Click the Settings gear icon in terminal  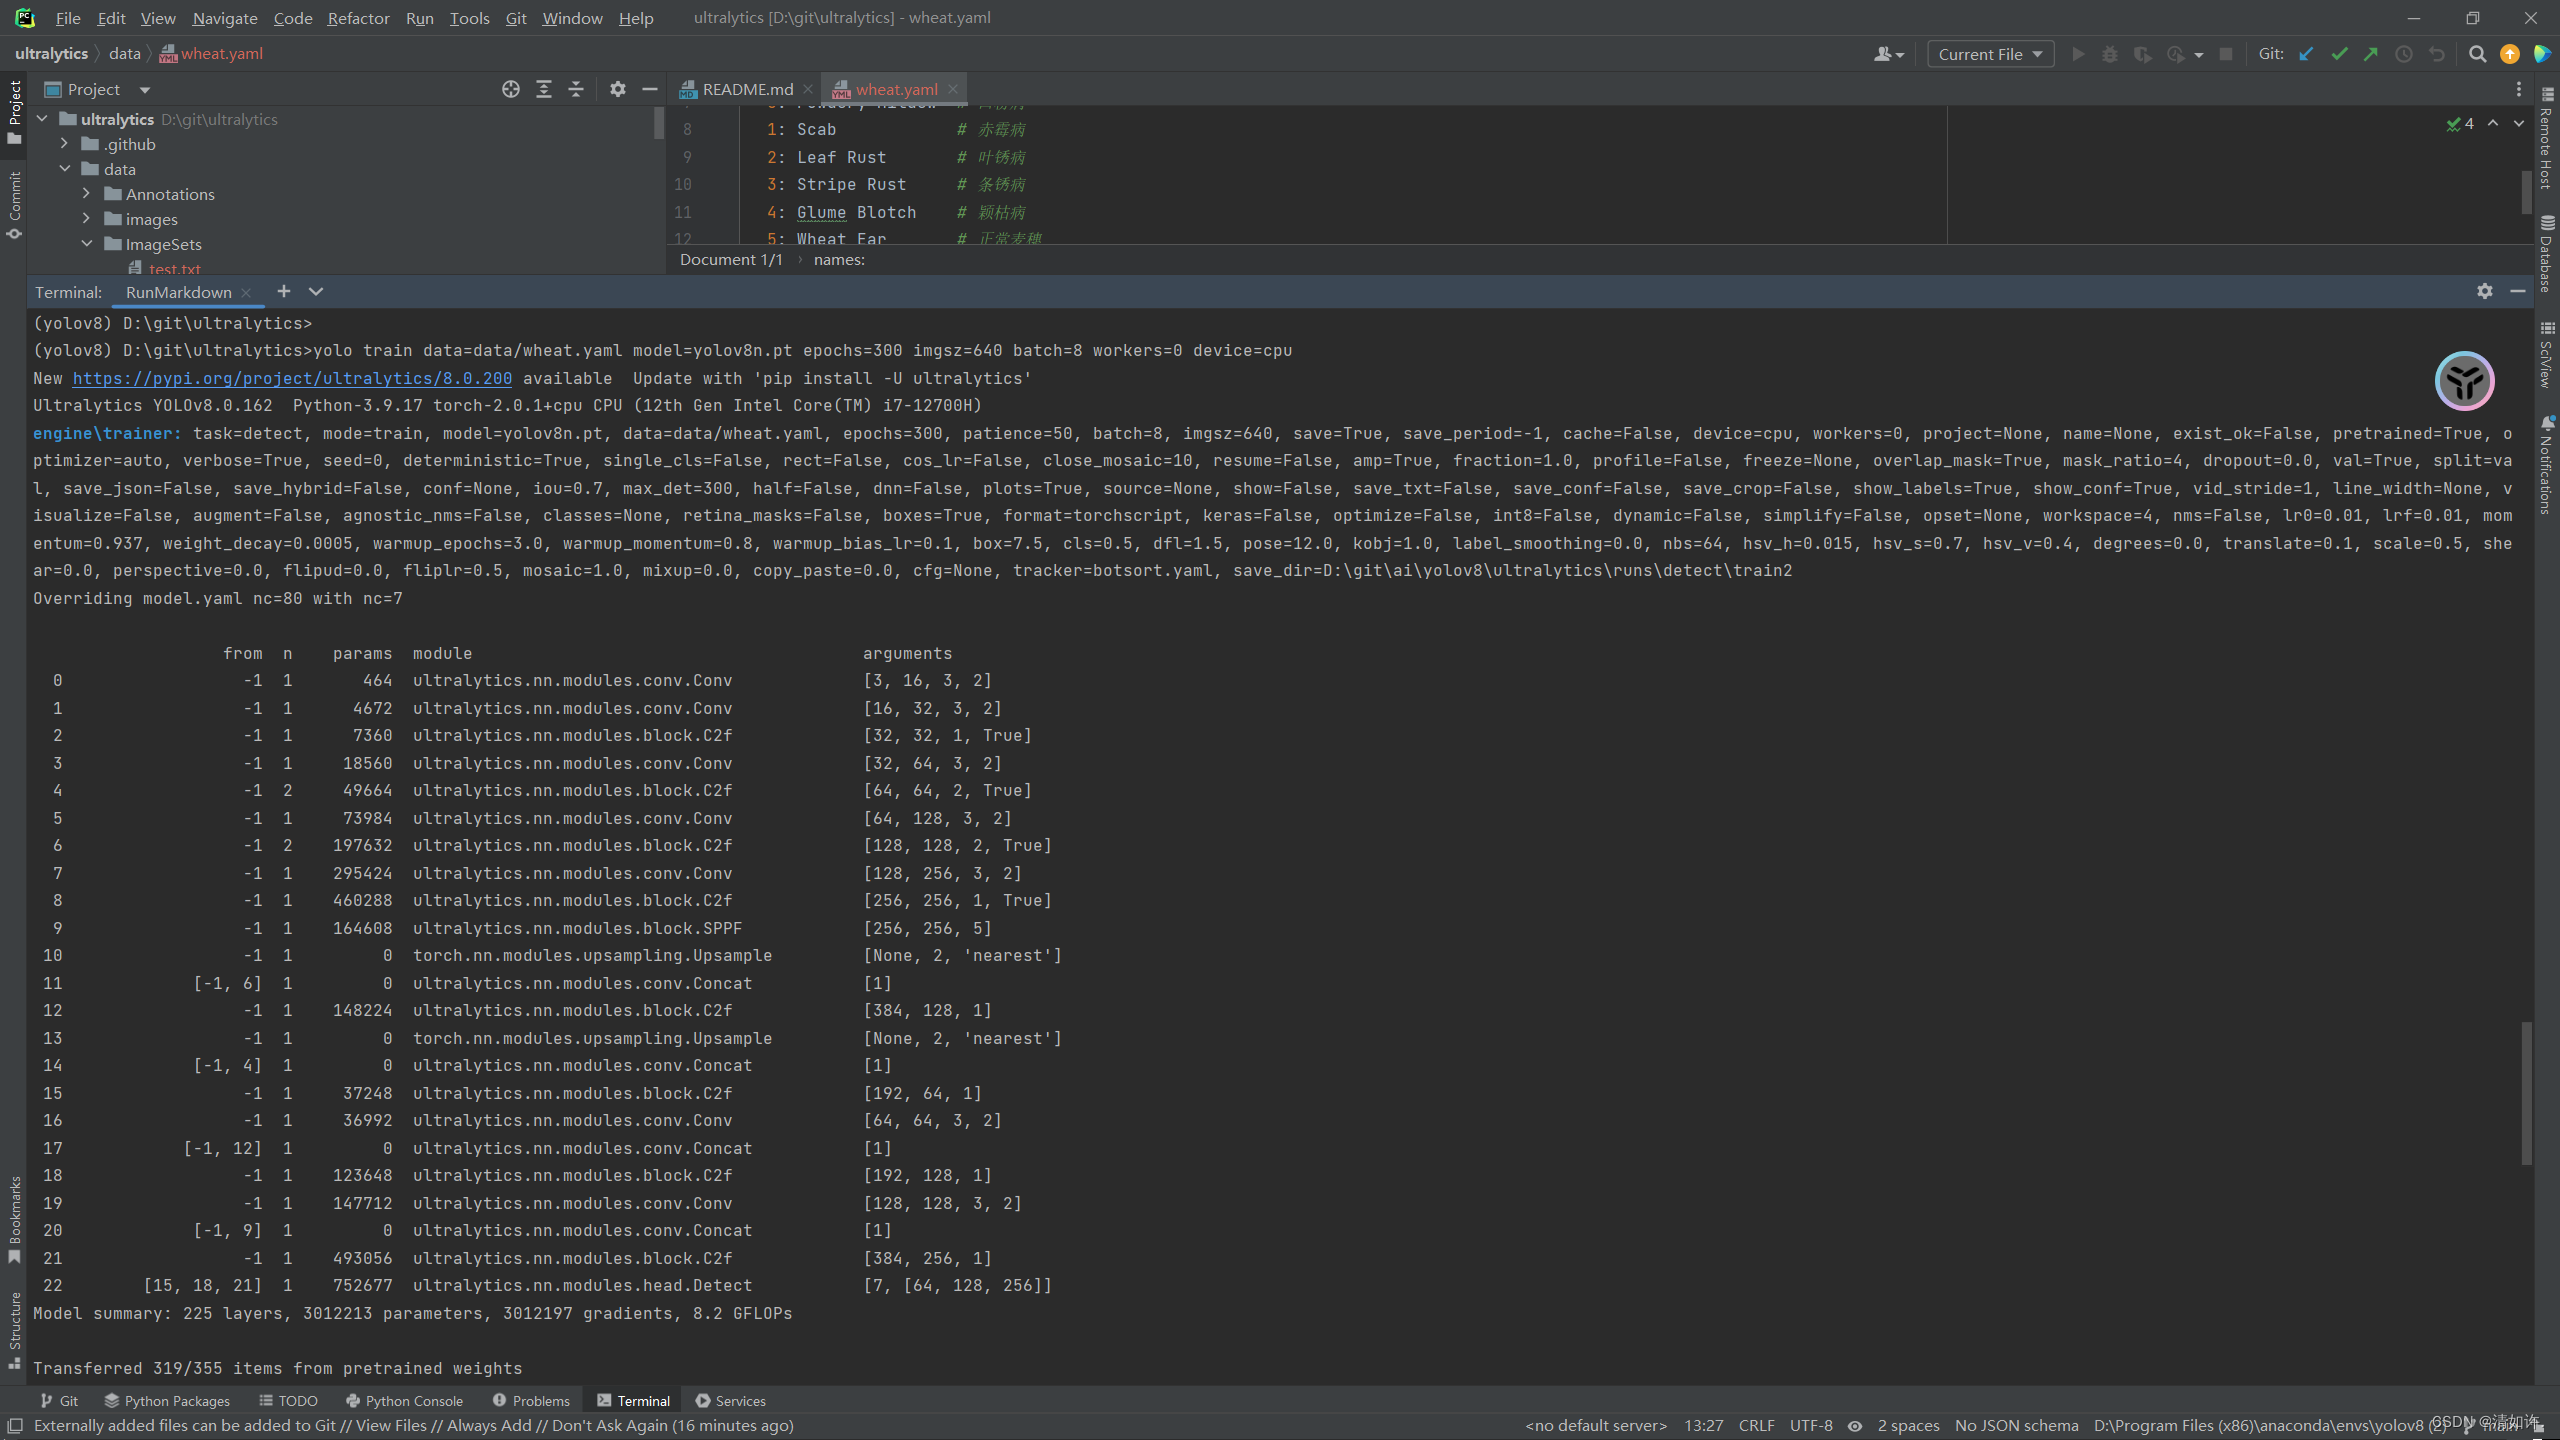pyautogui.click(x=2484, y=290)
